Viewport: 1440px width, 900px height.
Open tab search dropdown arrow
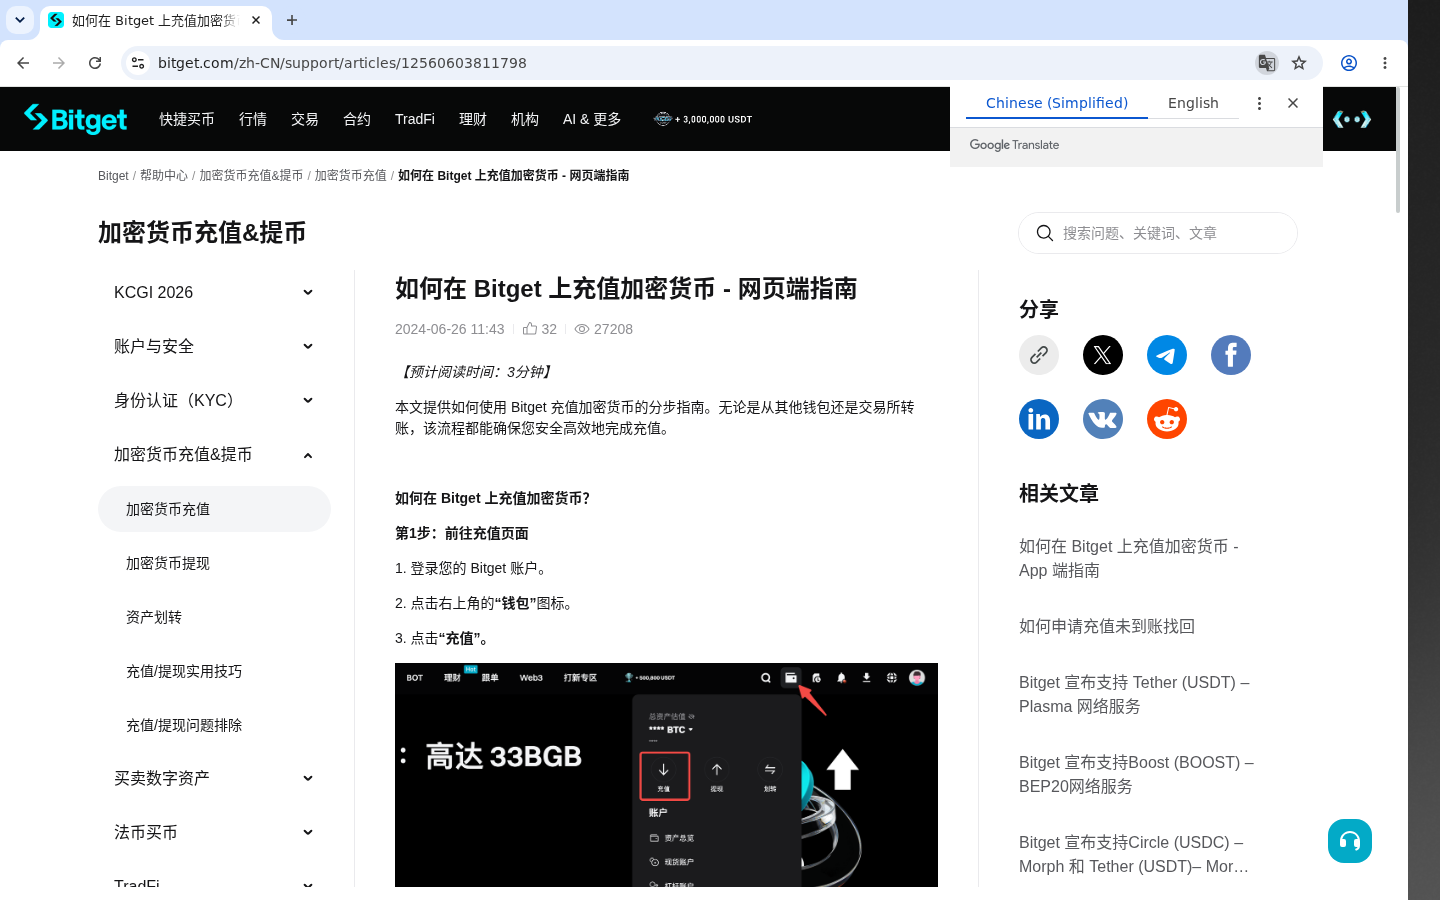(x=20, y=20)
